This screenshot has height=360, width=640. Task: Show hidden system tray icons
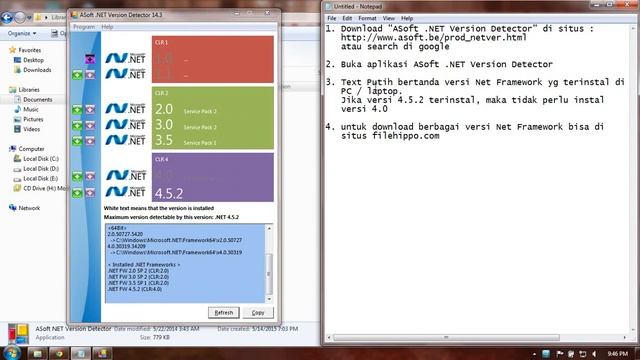534,354
